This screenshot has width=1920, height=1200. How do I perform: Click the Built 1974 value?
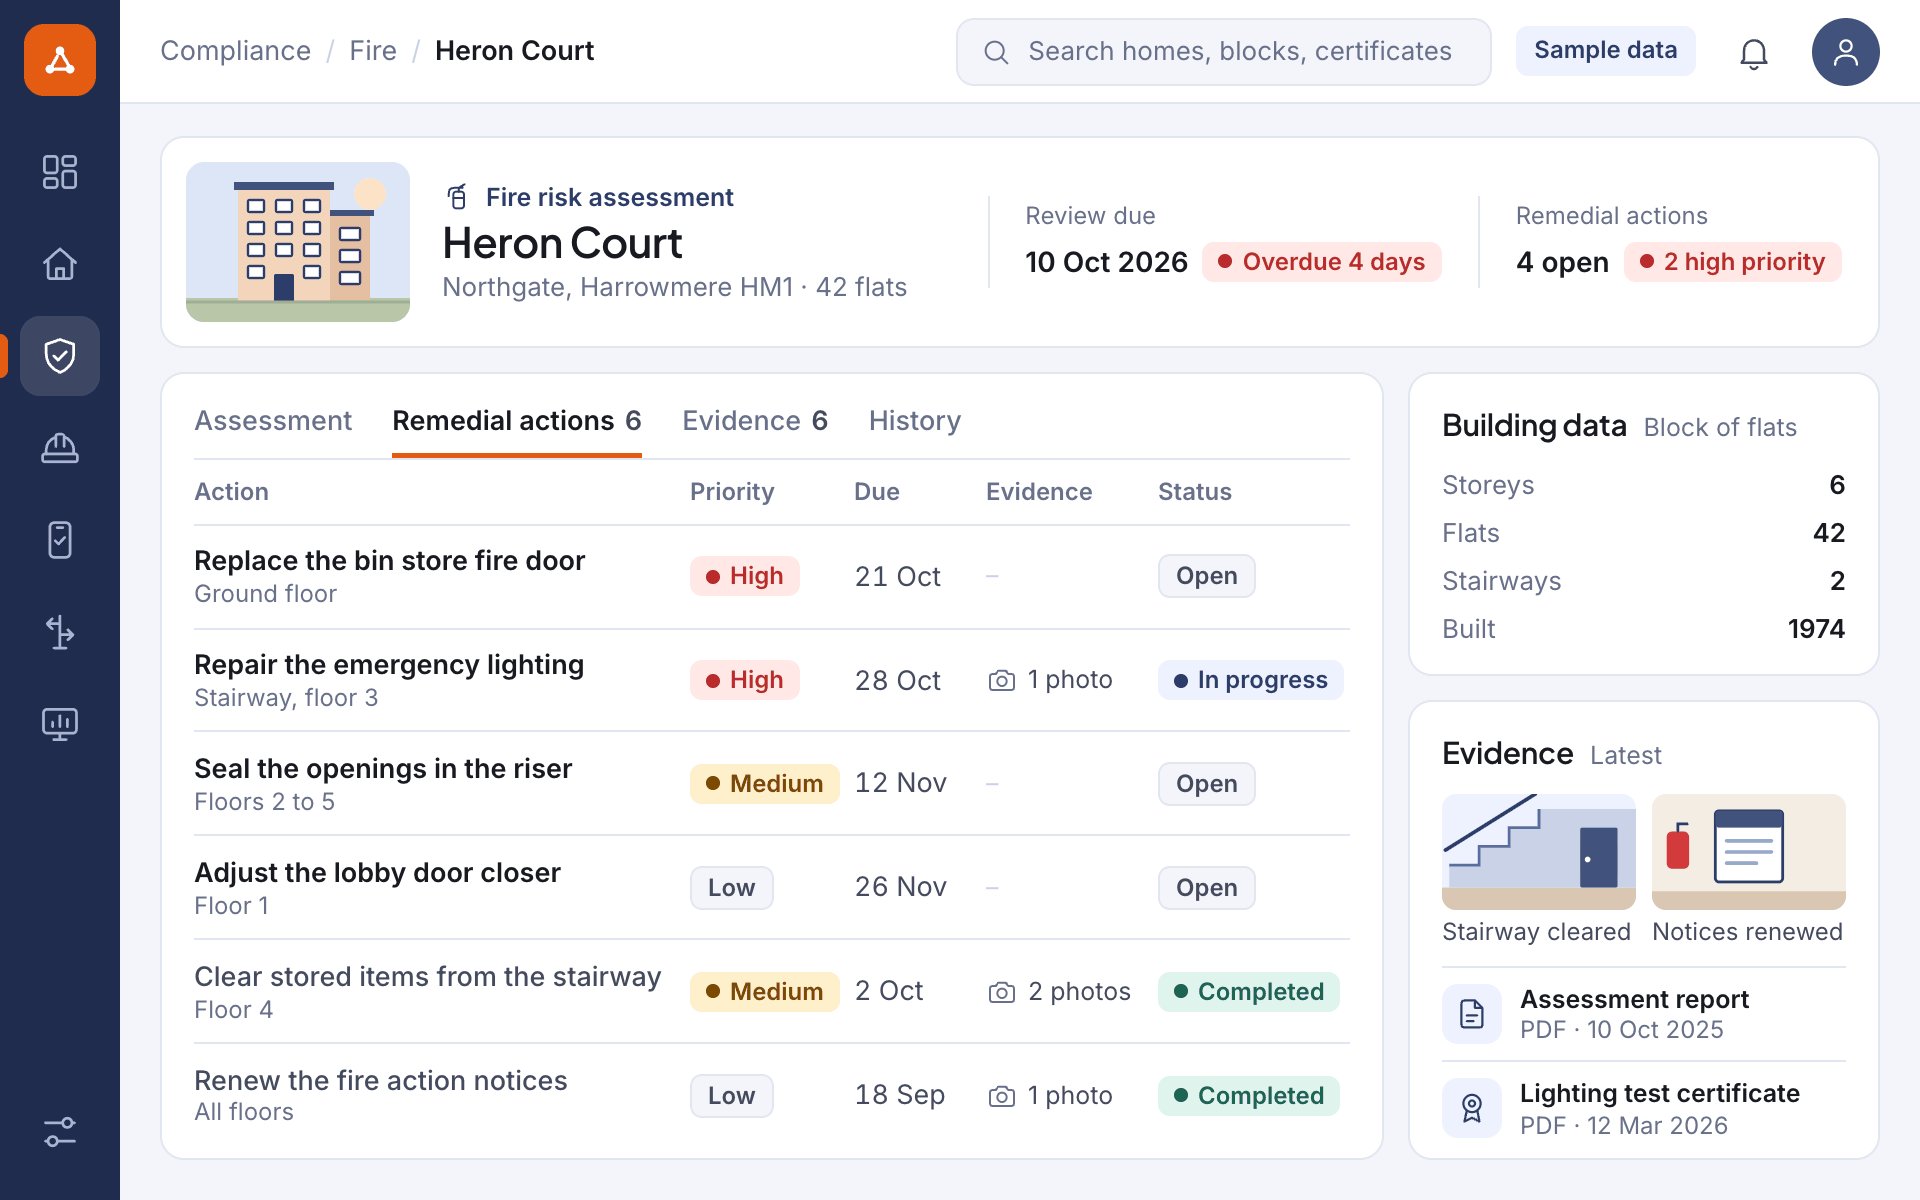1816,629
